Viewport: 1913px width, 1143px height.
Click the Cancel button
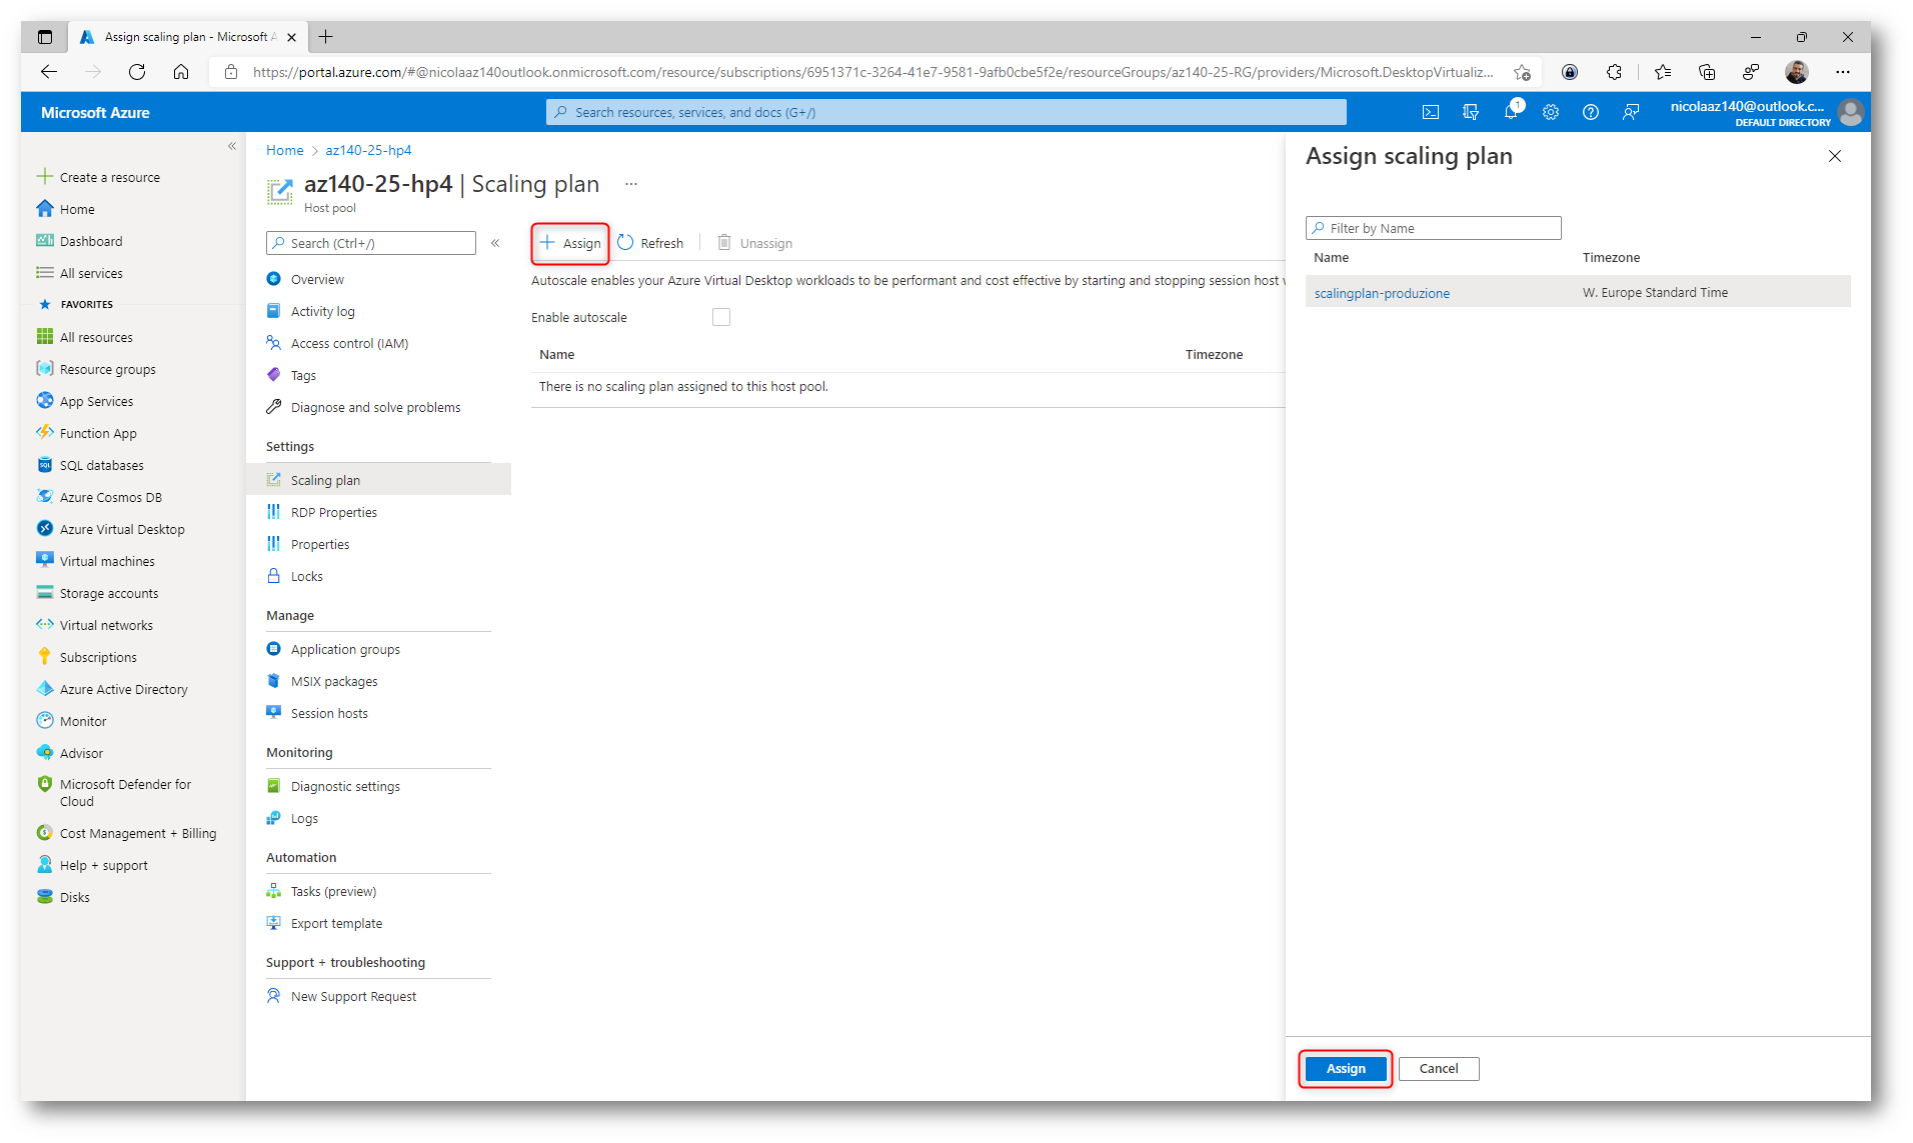click(x=1438, y=1068)
